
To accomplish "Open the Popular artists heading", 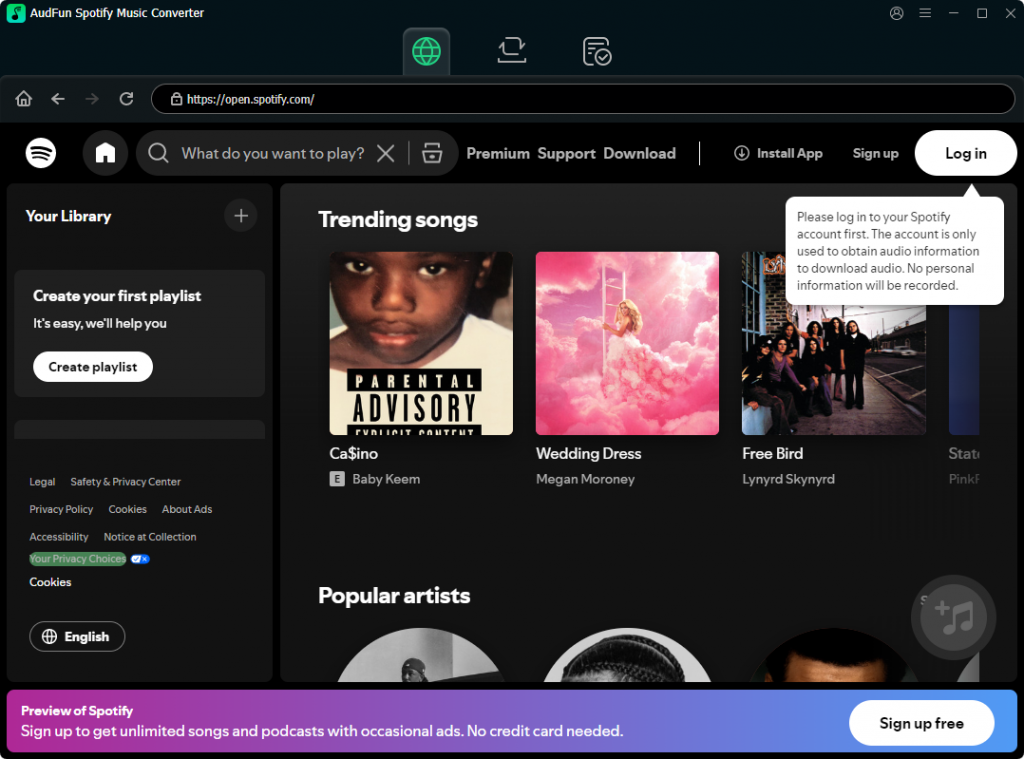I will point(394,596).
